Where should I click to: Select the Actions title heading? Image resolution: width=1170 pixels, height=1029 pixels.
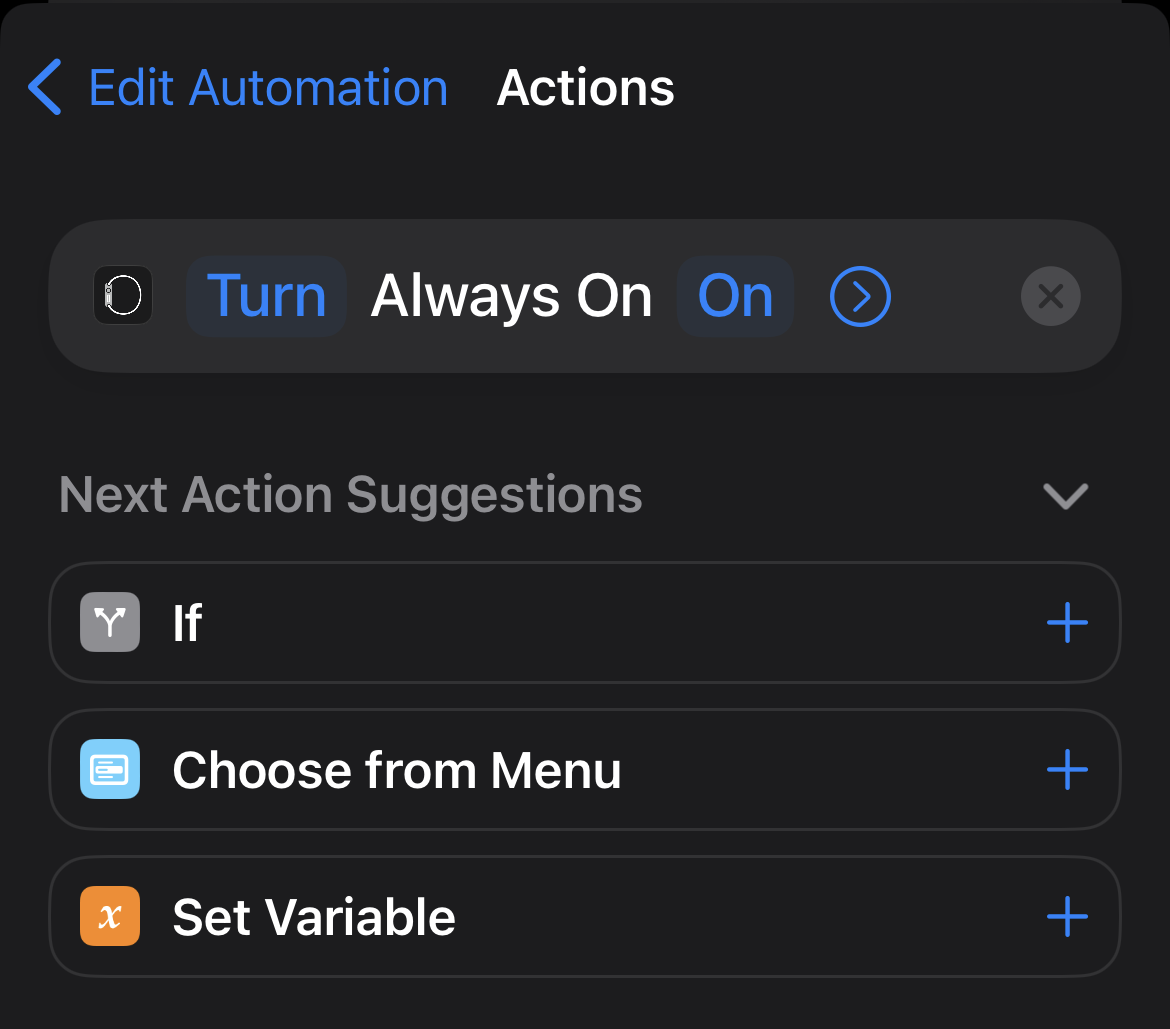click(x=585, y=88)
